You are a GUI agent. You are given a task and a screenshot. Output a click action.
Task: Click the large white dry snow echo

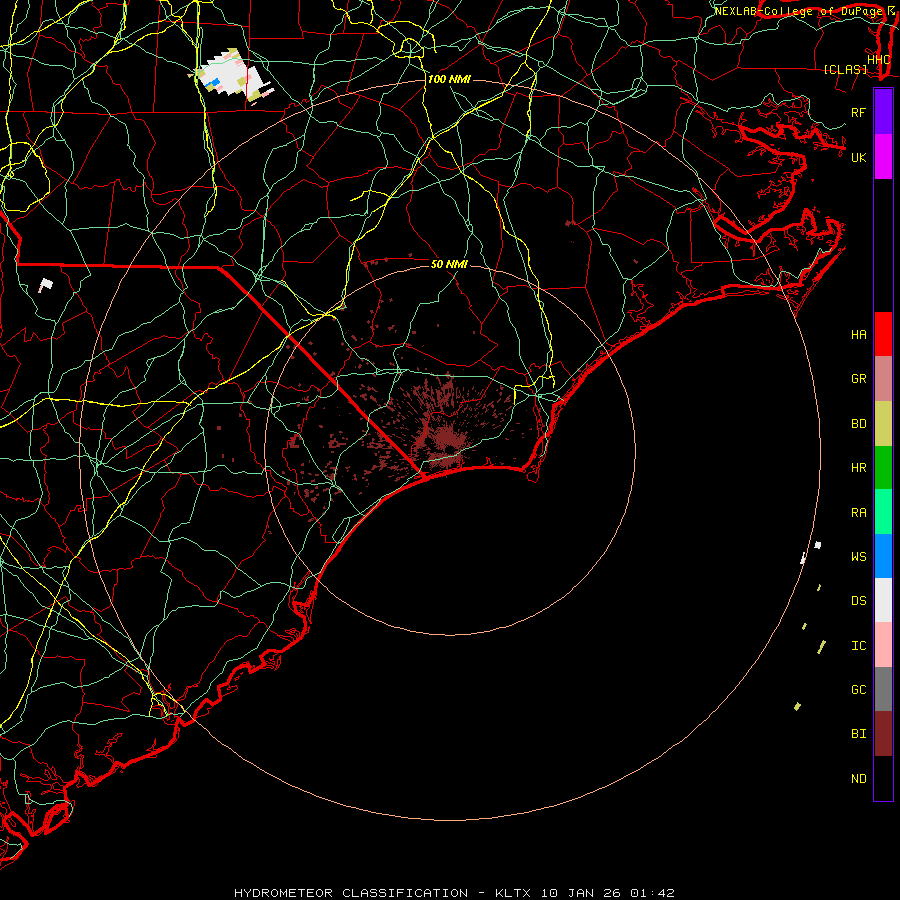click(230, 76)
